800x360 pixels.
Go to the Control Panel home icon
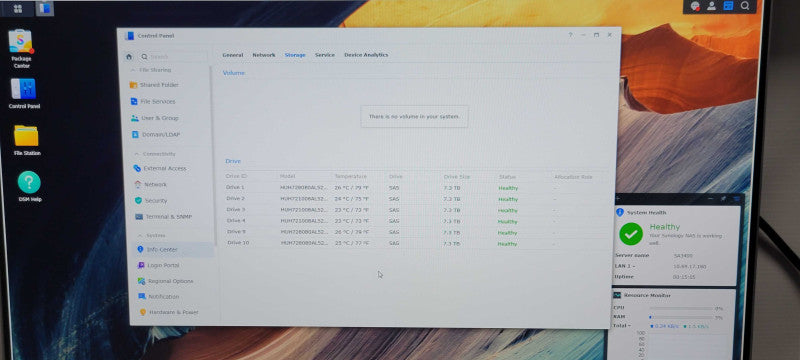[x=129, y=57]
